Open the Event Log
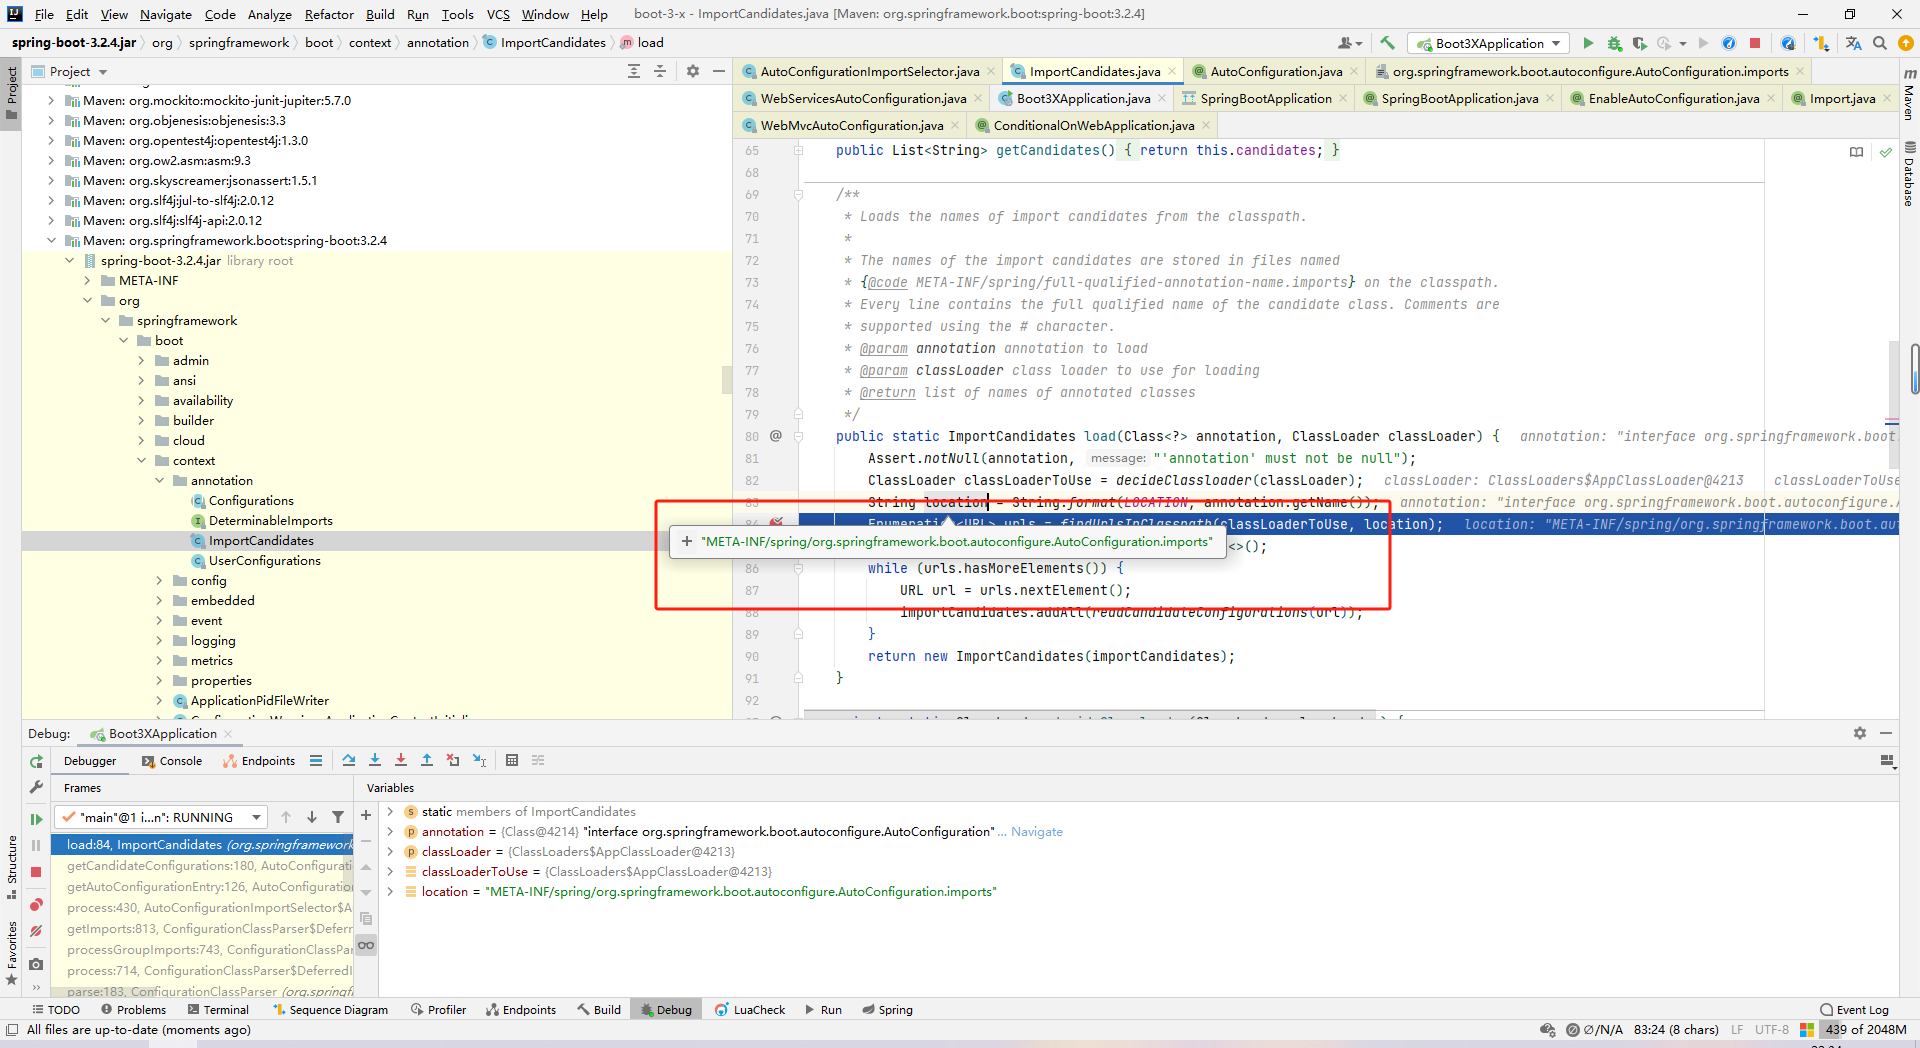This screenshot has width=1920, height=1048. pyautogui.click(x=1854, y=1010)
